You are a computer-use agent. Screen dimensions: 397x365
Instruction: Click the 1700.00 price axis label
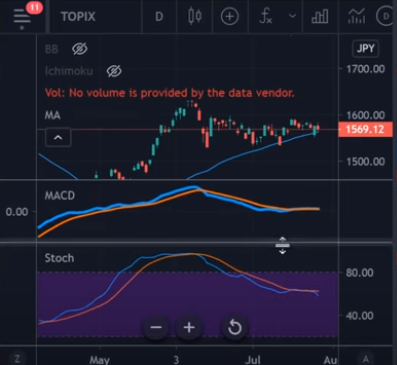tap(366, 69)
